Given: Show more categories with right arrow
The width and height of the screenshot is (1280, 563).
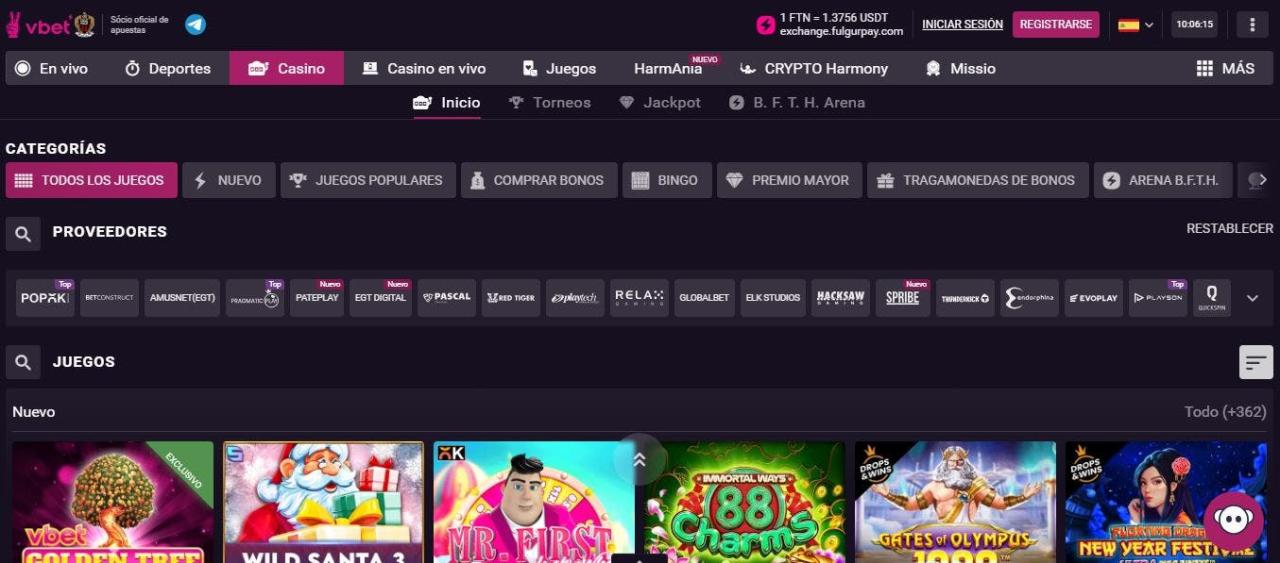Looking at the screenshot, I should 1262,180.
